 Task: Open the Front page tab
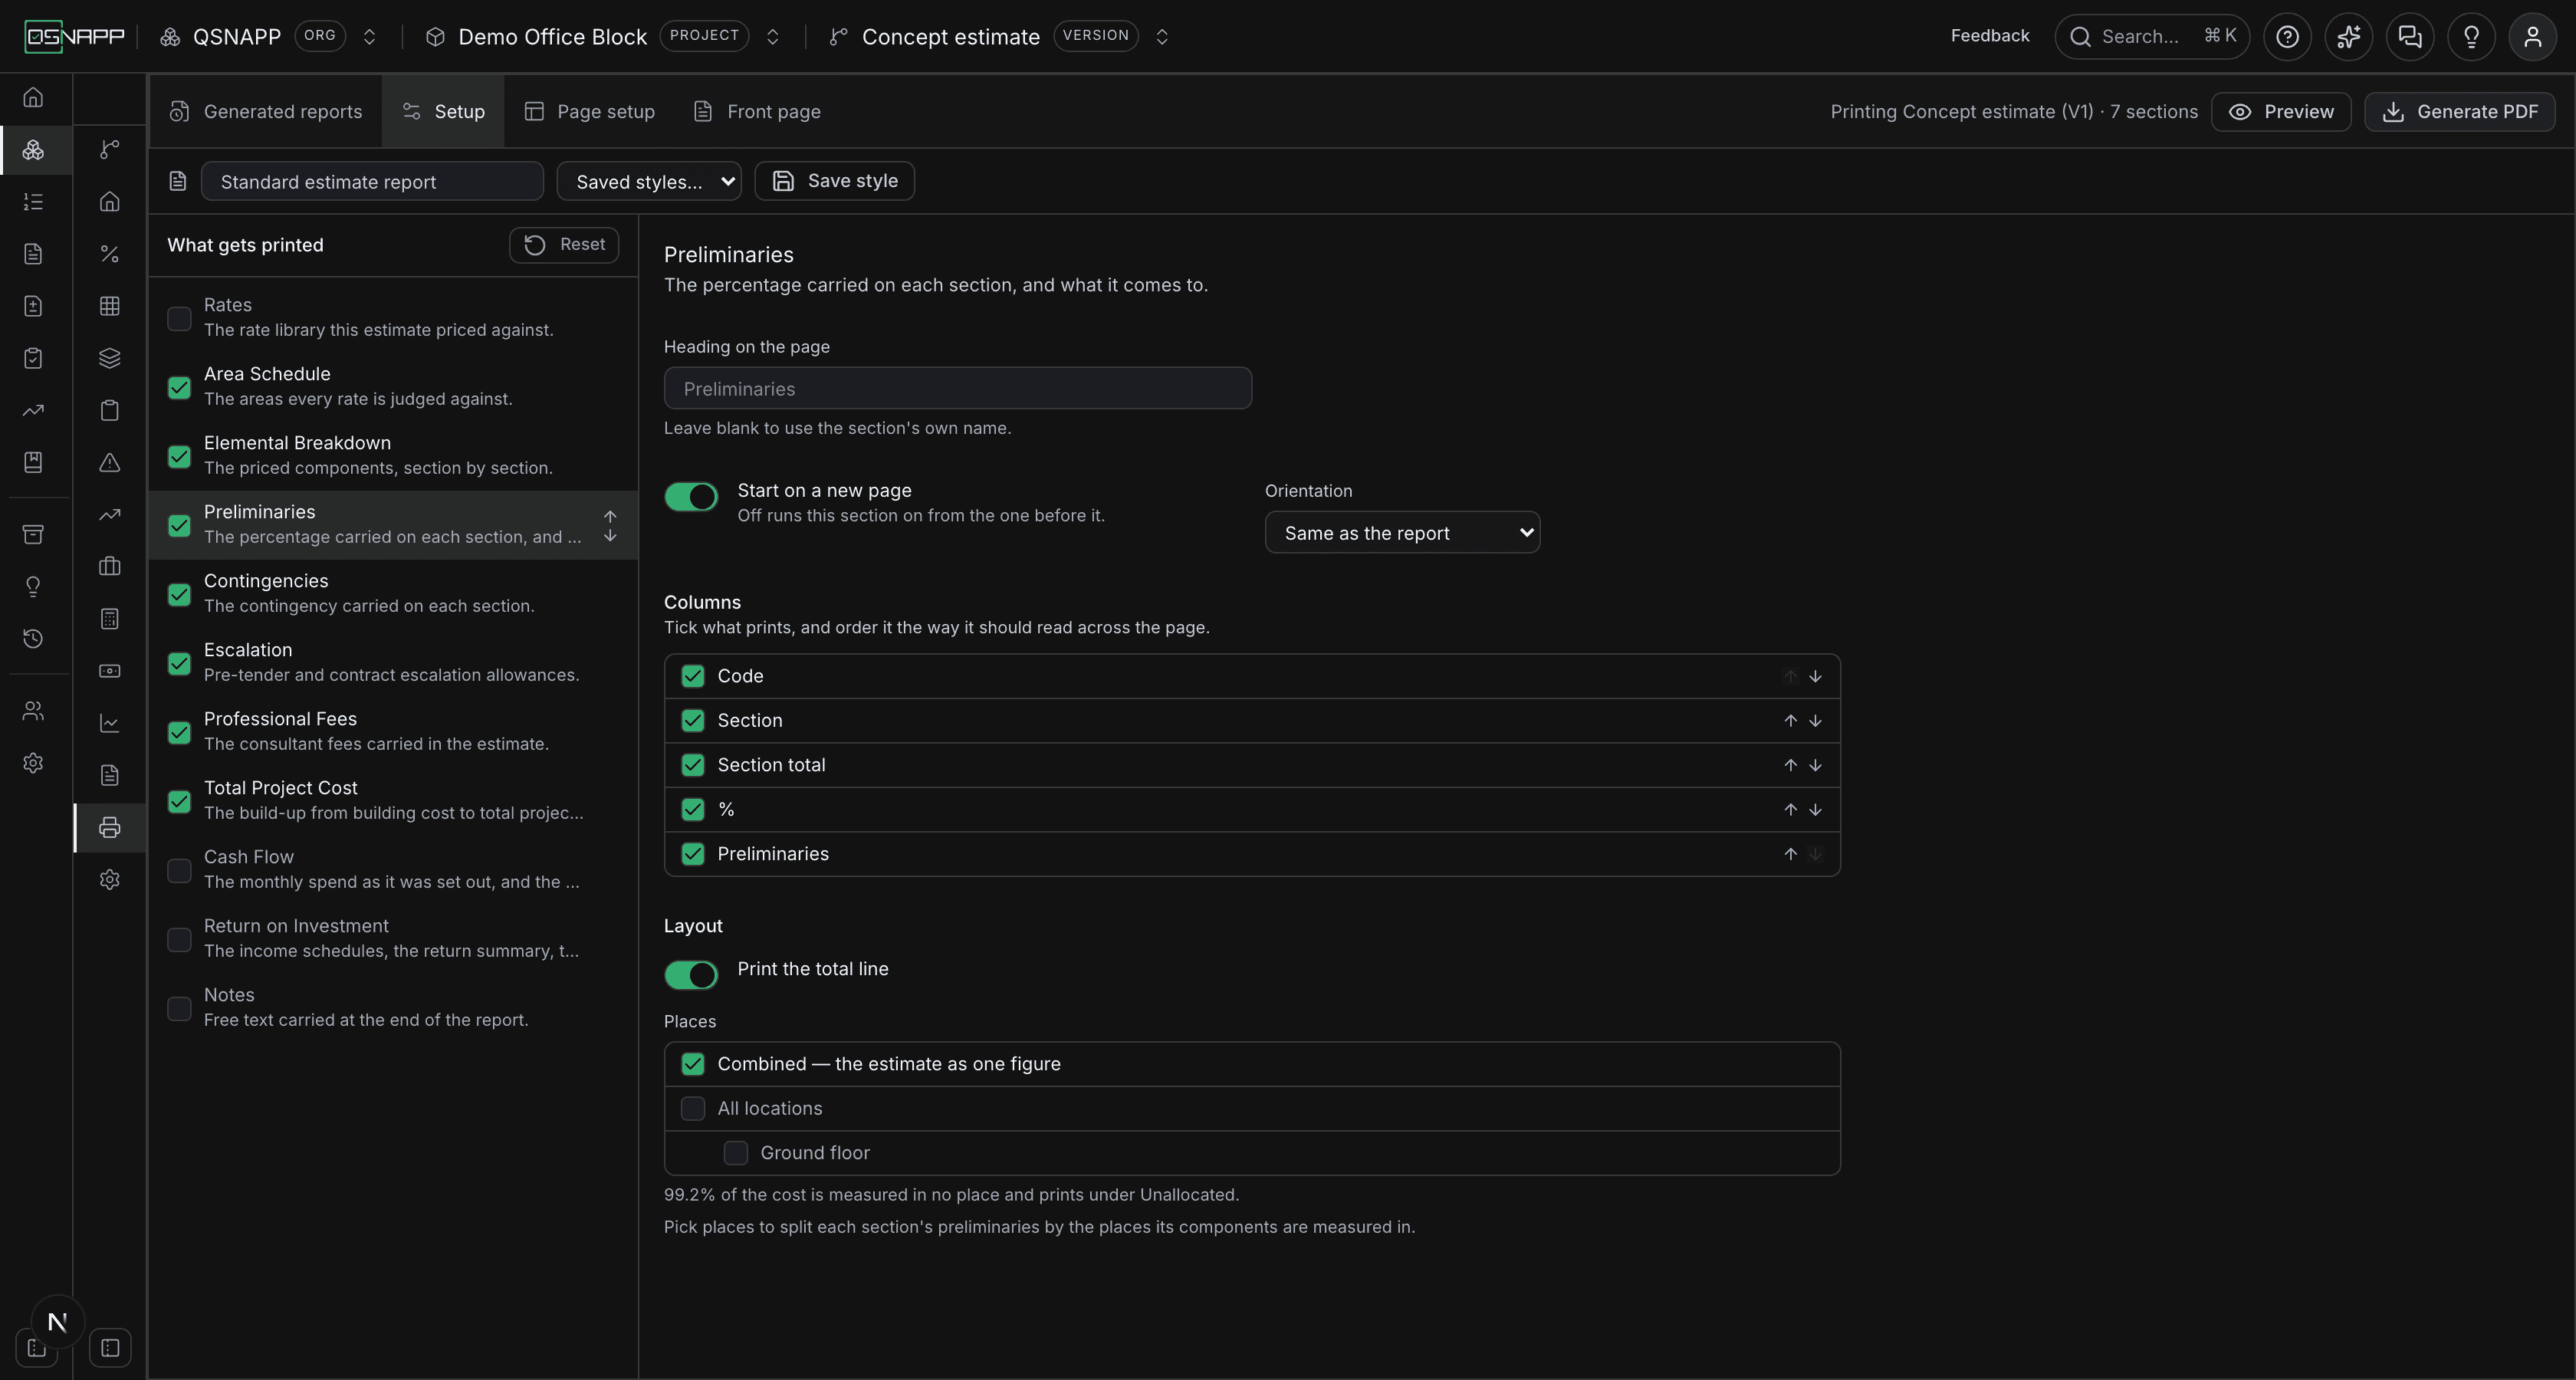coord(757,111)
